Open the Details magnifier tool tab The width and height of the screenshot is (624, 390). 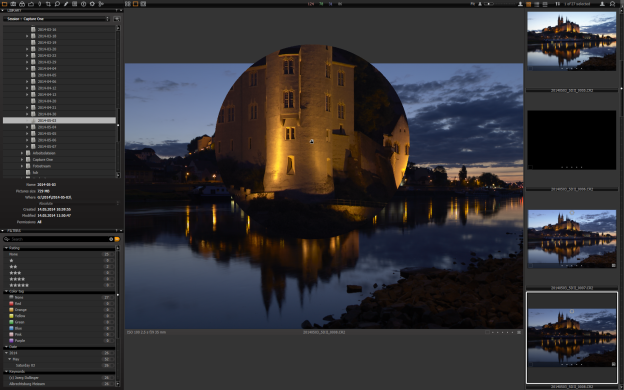(57, 4)
